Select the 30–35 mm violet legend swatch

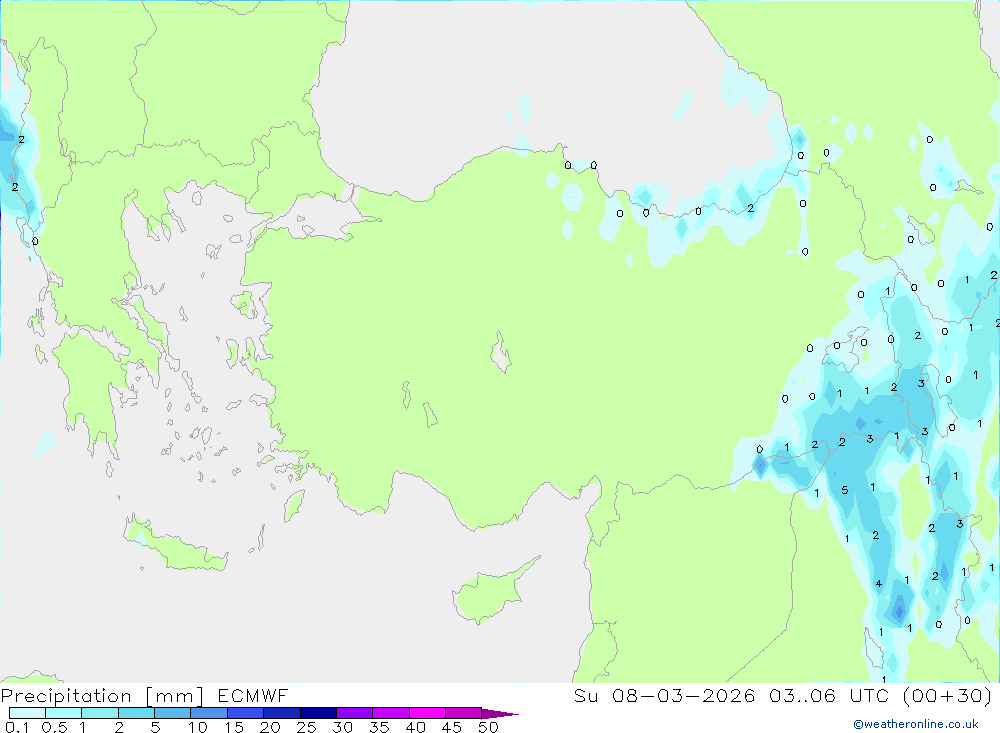[355, 713]
